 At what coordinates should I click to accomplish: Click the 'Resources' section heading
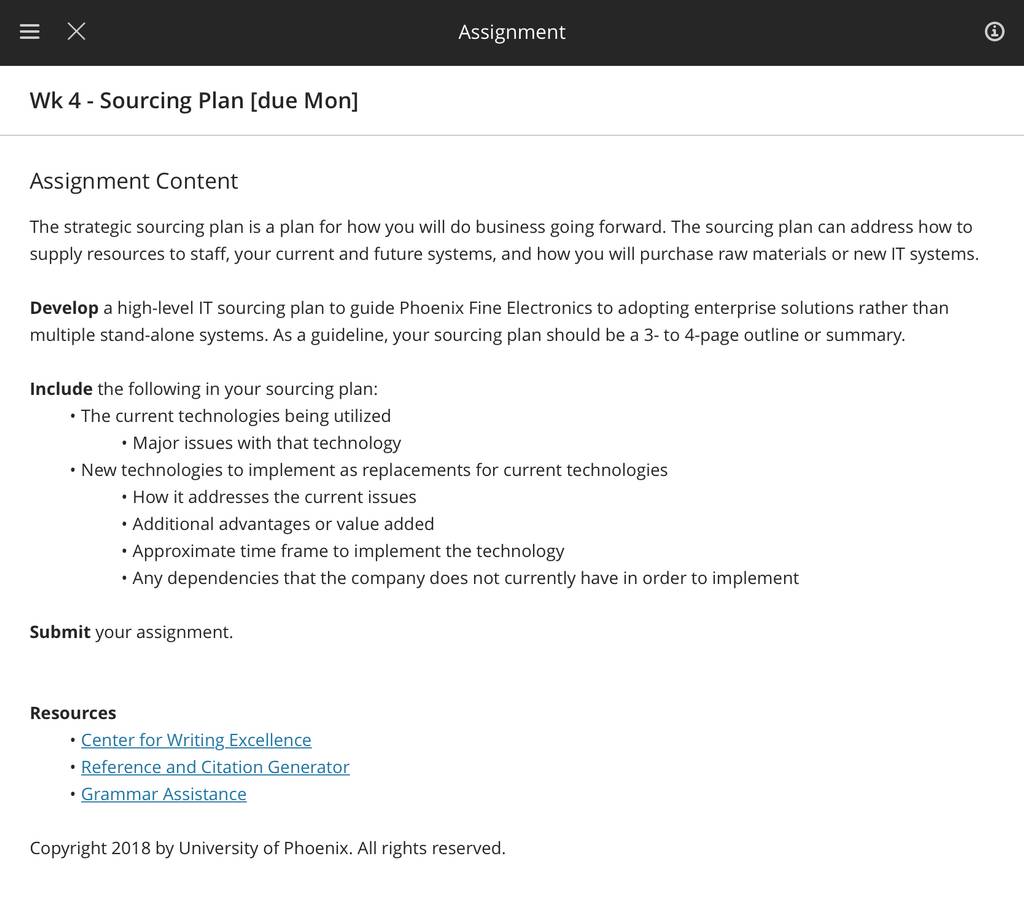[x=73, y=713]
